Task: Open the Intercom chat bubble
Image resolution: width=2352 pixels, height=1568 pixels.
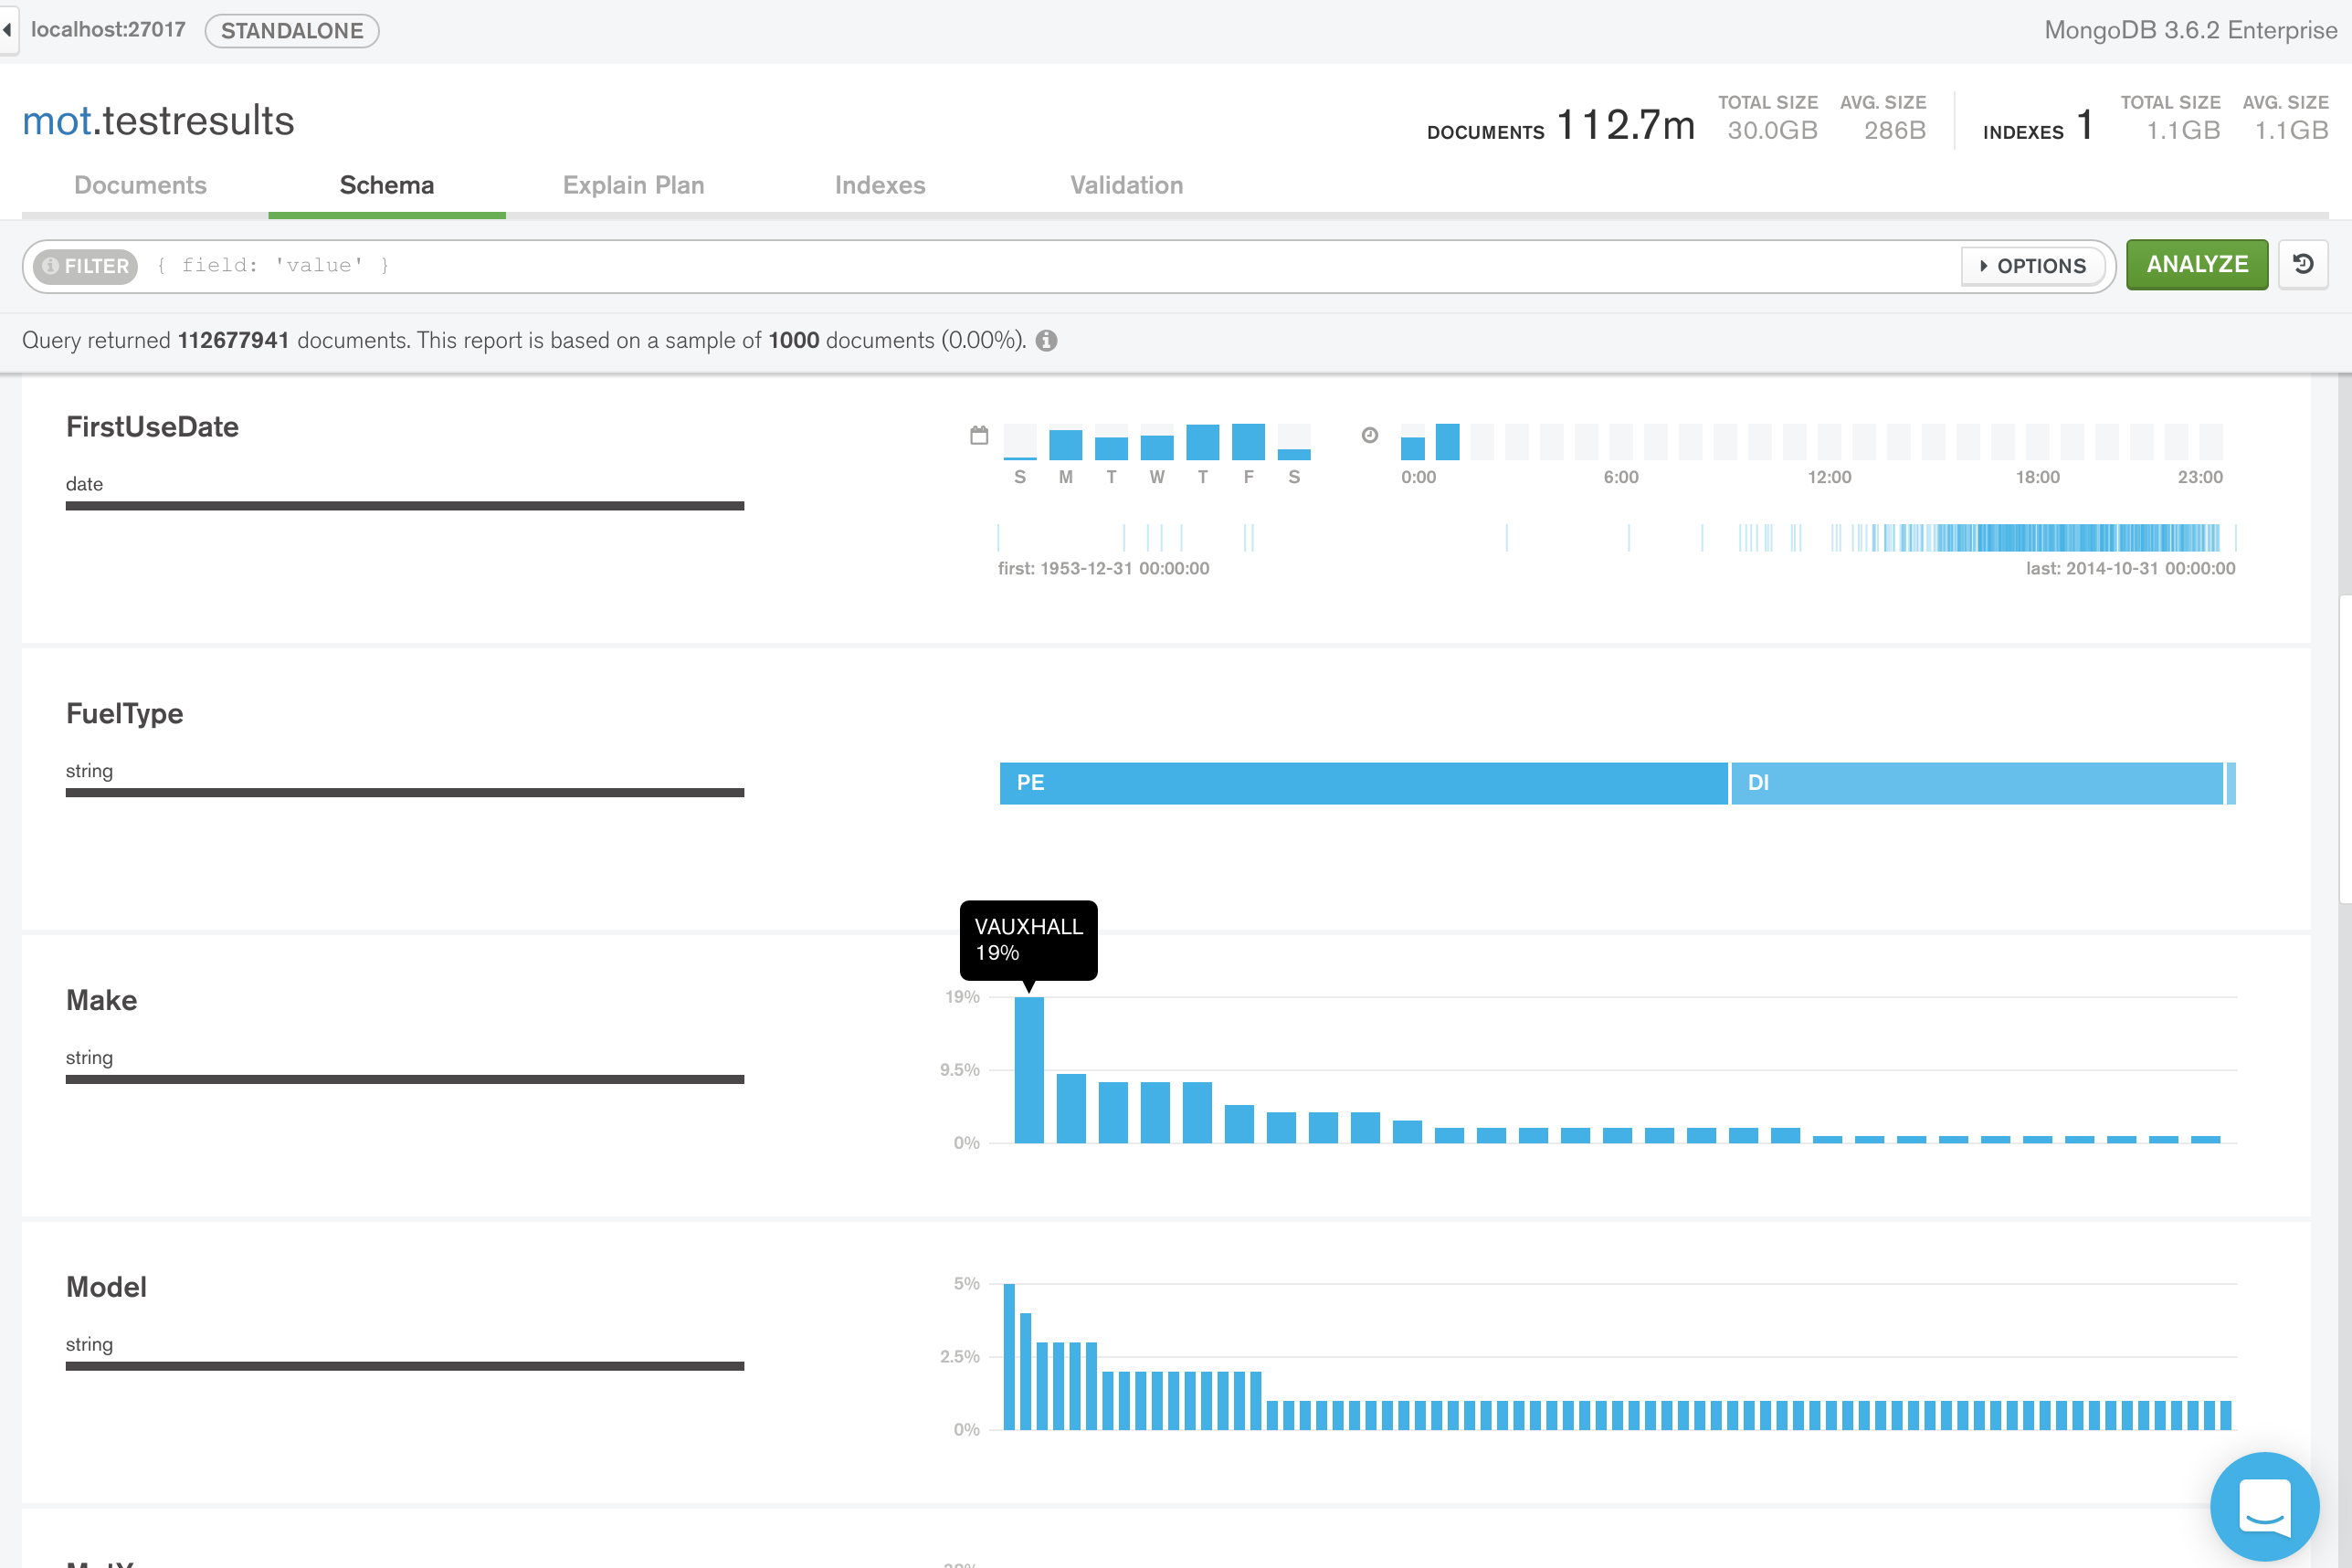Action: point(2264,1505)
